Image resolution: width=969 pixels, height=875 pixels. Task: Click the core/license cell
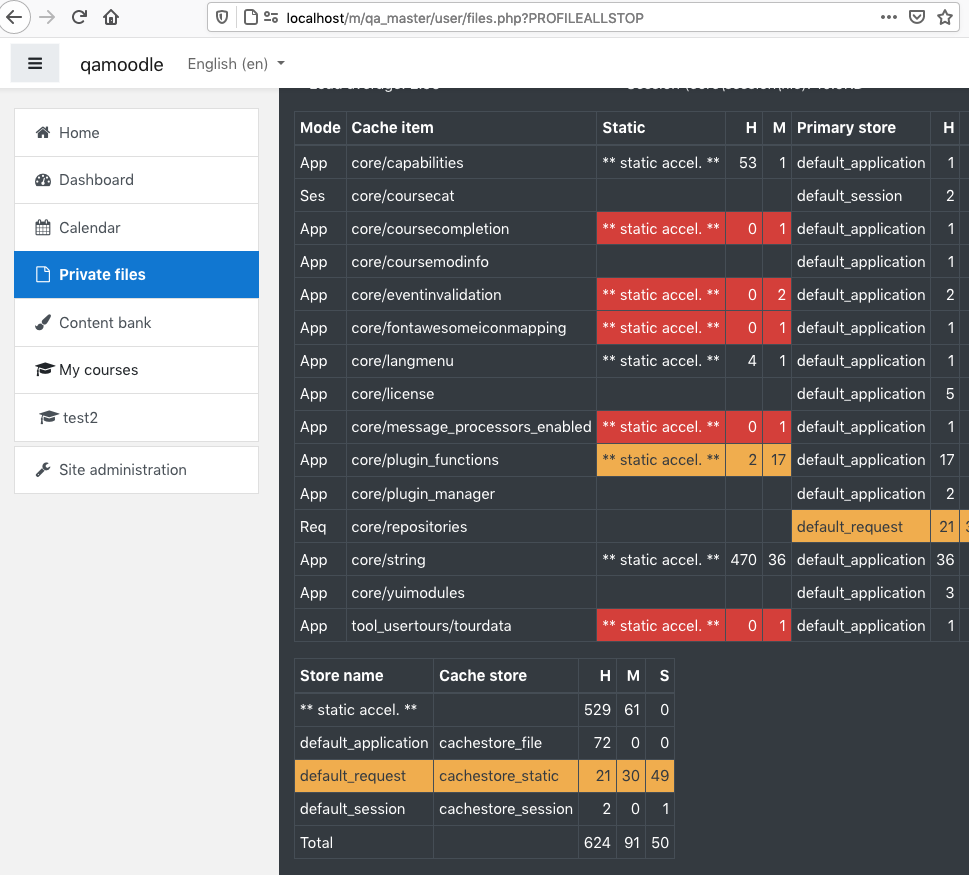click(471, 394)
